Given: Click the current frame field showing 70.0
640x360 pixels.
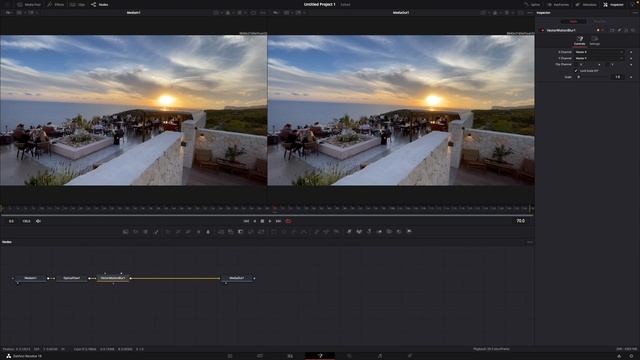Looking at the screenshot, I should [x=520, y=221].
